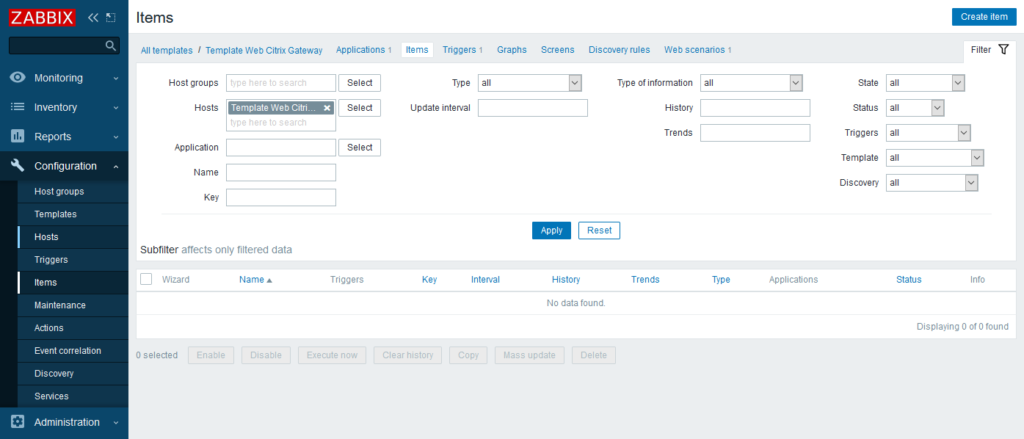Open the Type of information dropdown

pos(751,83)
